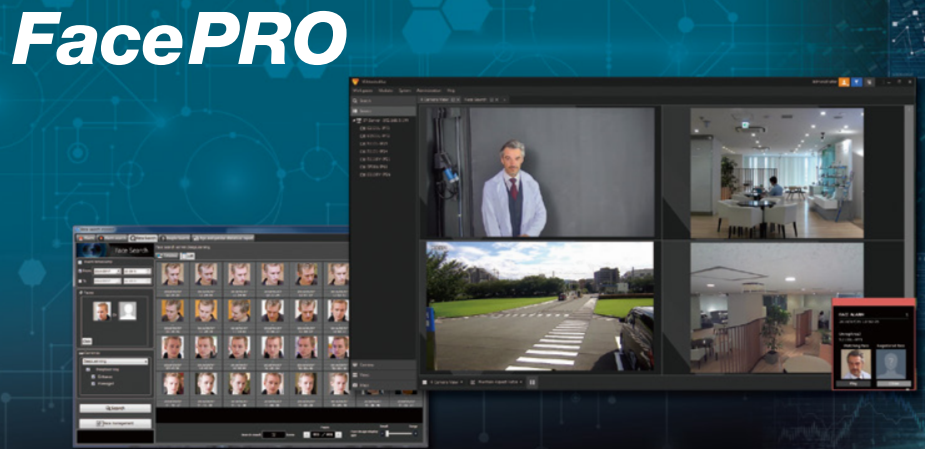Image resolution: width=925 pixels, height=449 pixels.
Task: Click the magnifier icon in the sidebar Search box
Action: [355, 101]
